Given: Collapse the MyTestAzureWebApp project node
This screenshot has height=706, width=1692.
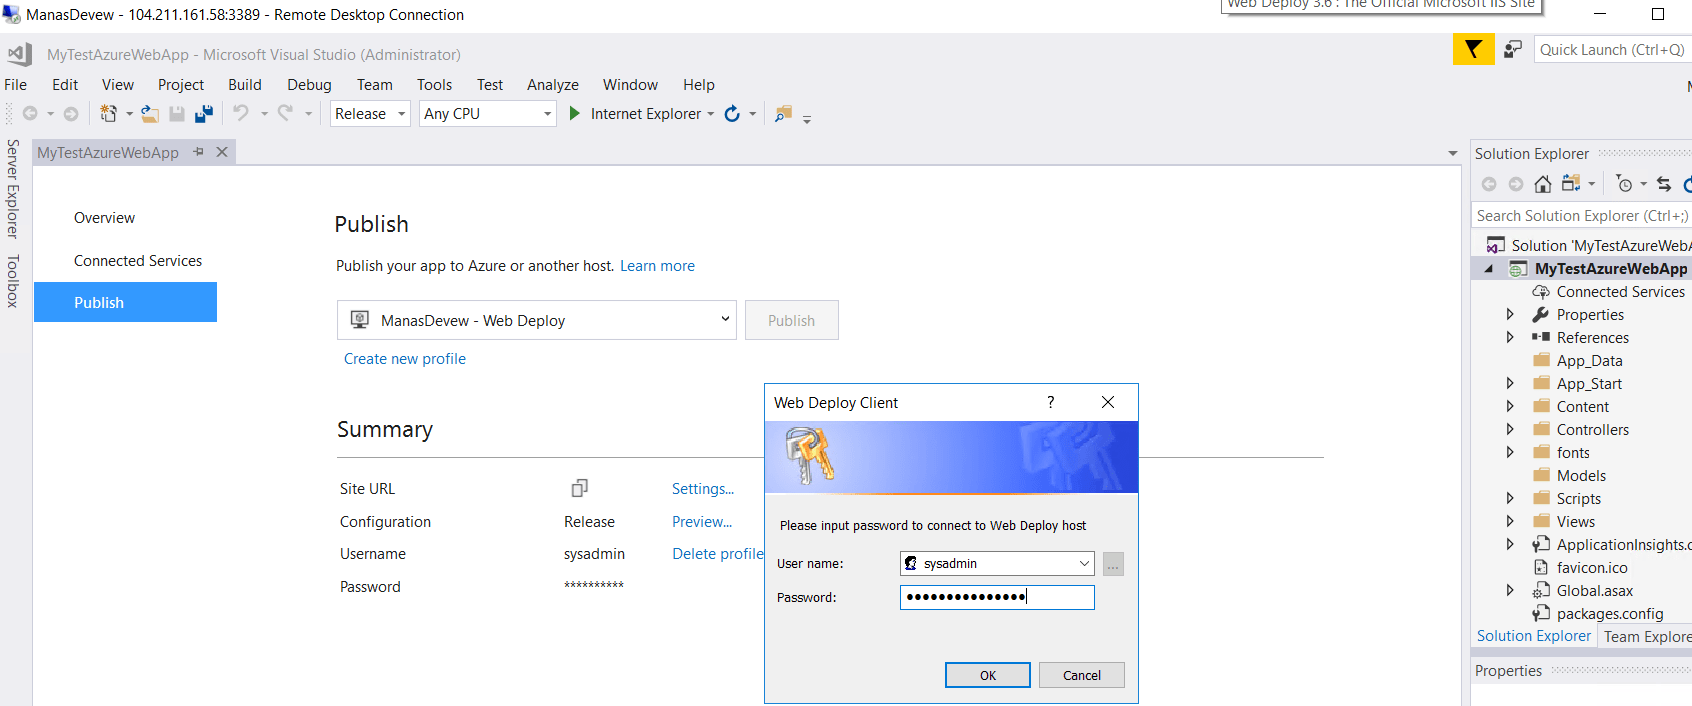Looking at the screenshot, I should click(1489, 268).
